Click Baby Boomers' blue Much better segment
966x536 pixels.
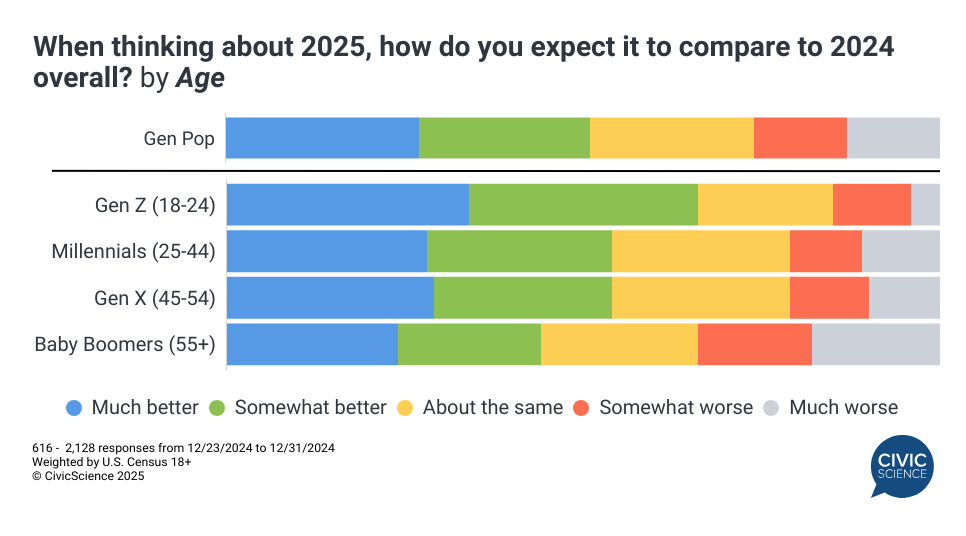point(312,345)
